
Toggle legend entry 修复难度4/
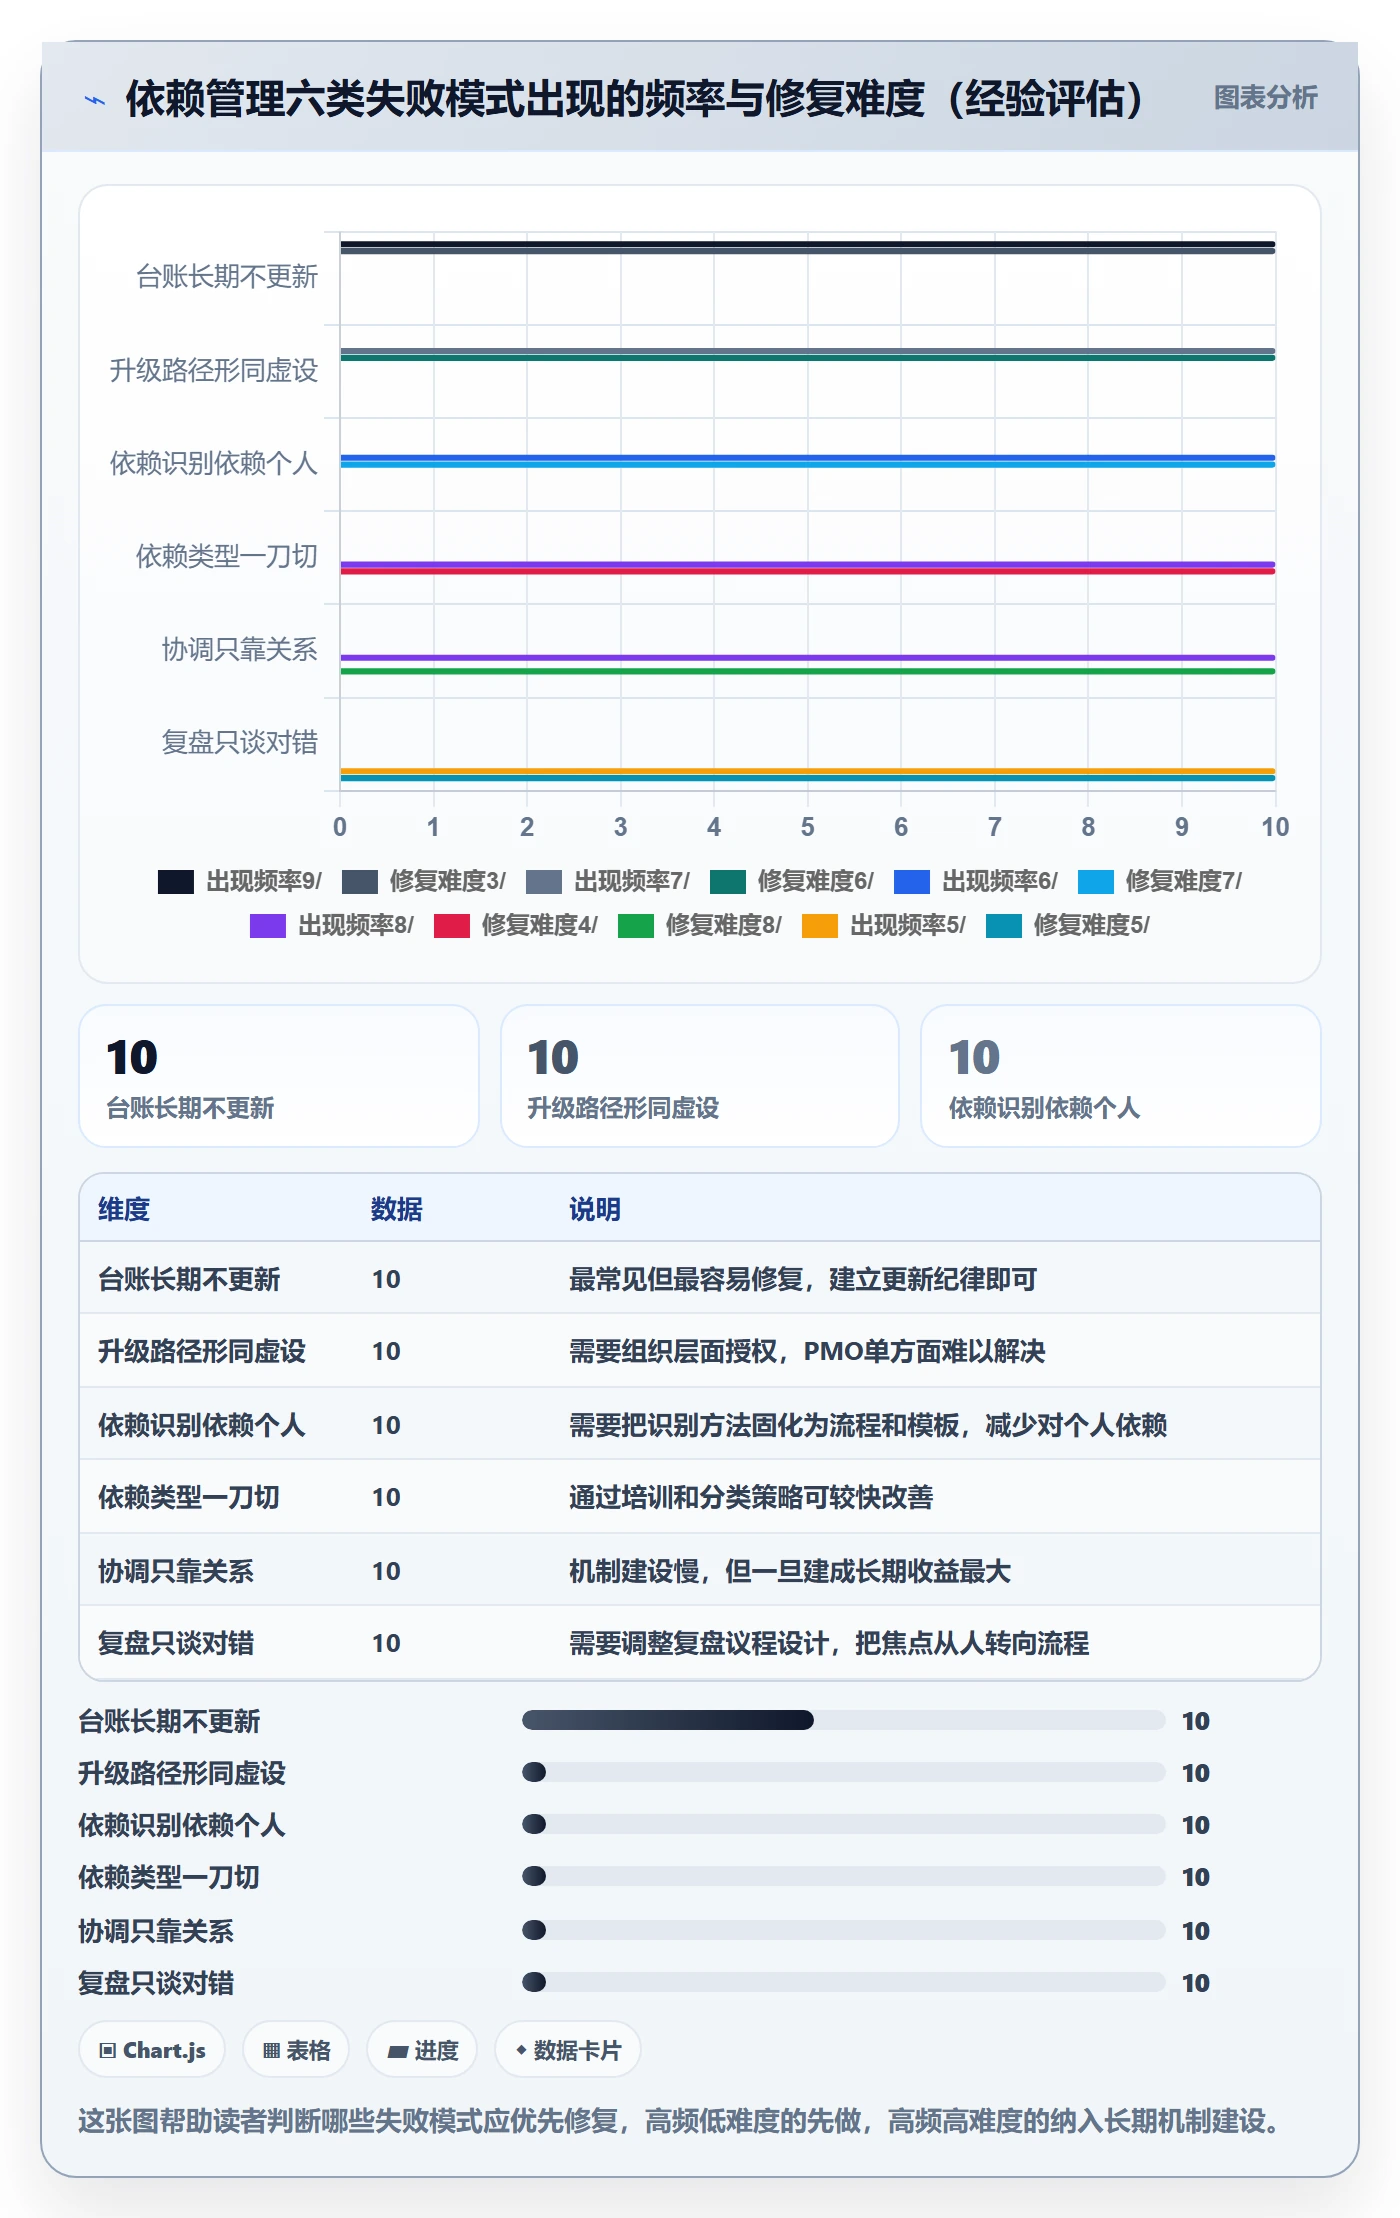(x=515, y=925)
